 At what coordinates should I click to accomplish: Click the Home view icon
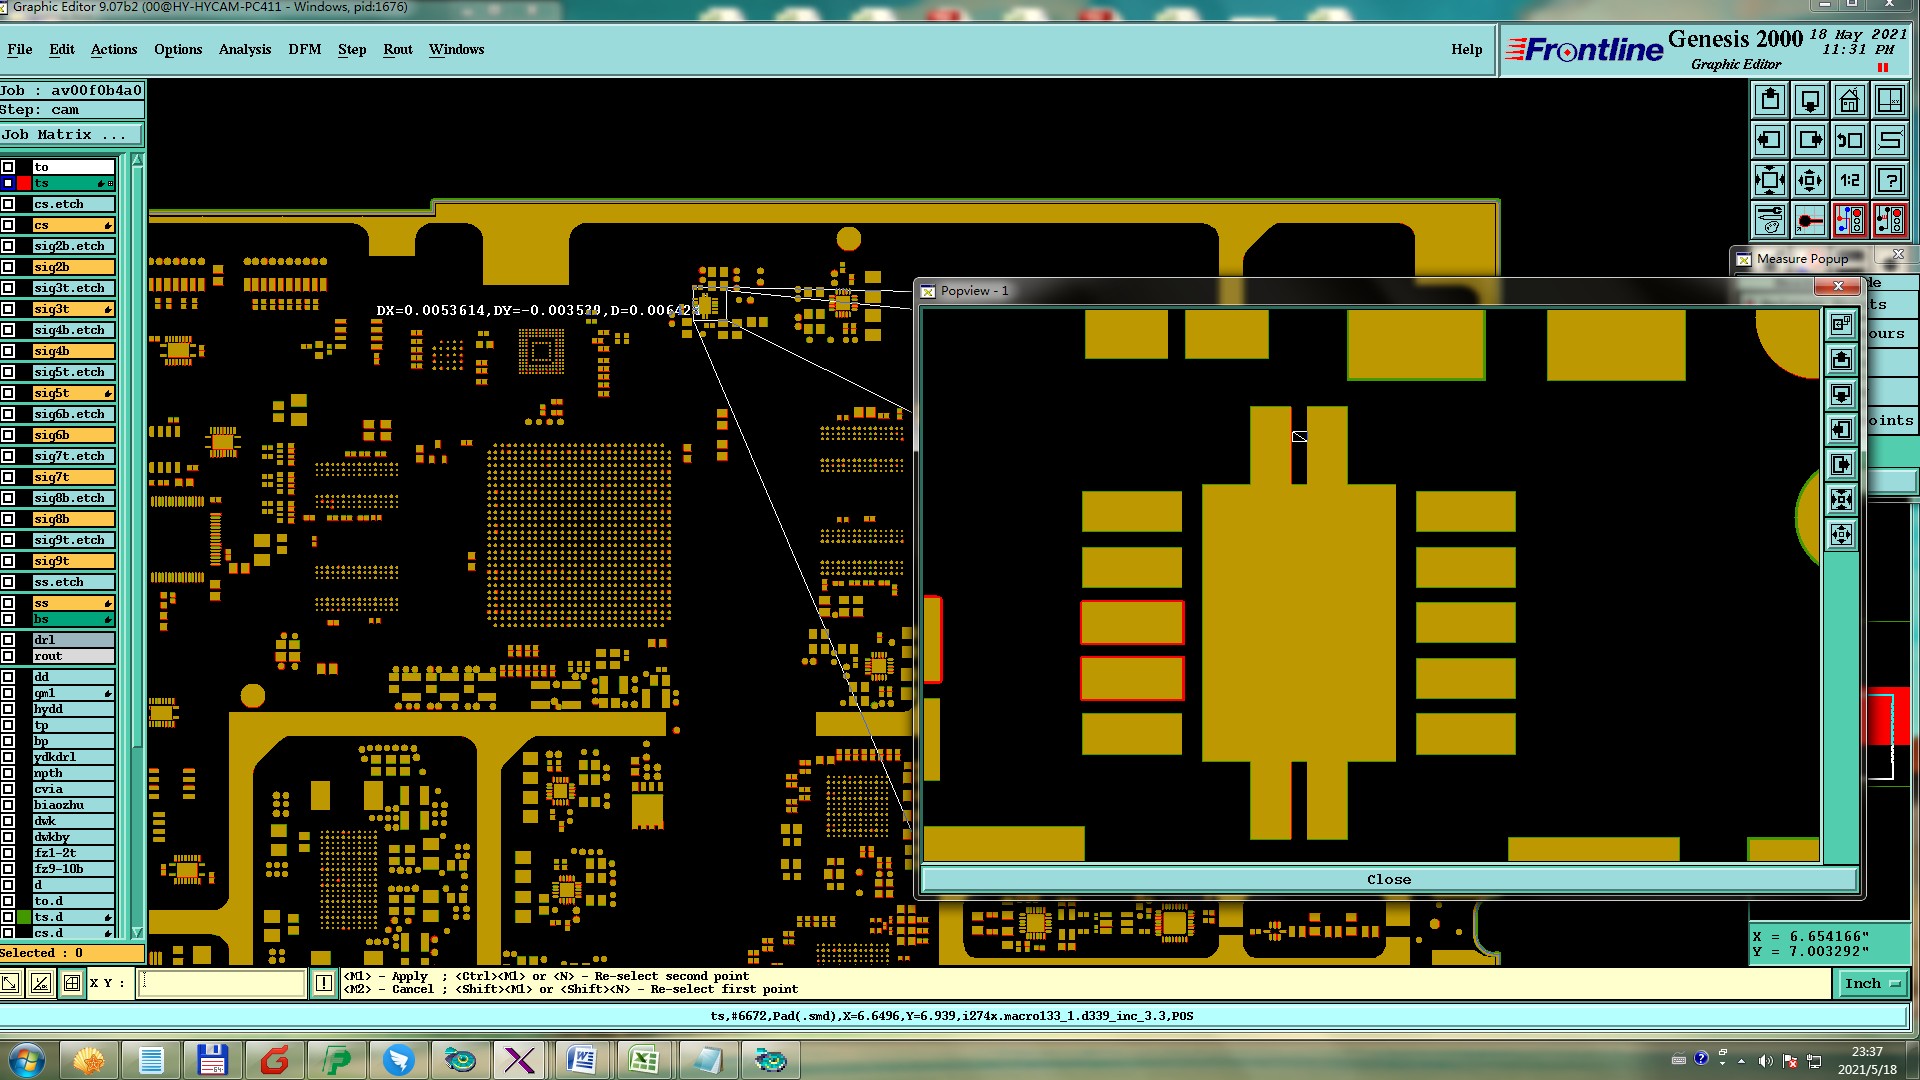(1849, 100)
